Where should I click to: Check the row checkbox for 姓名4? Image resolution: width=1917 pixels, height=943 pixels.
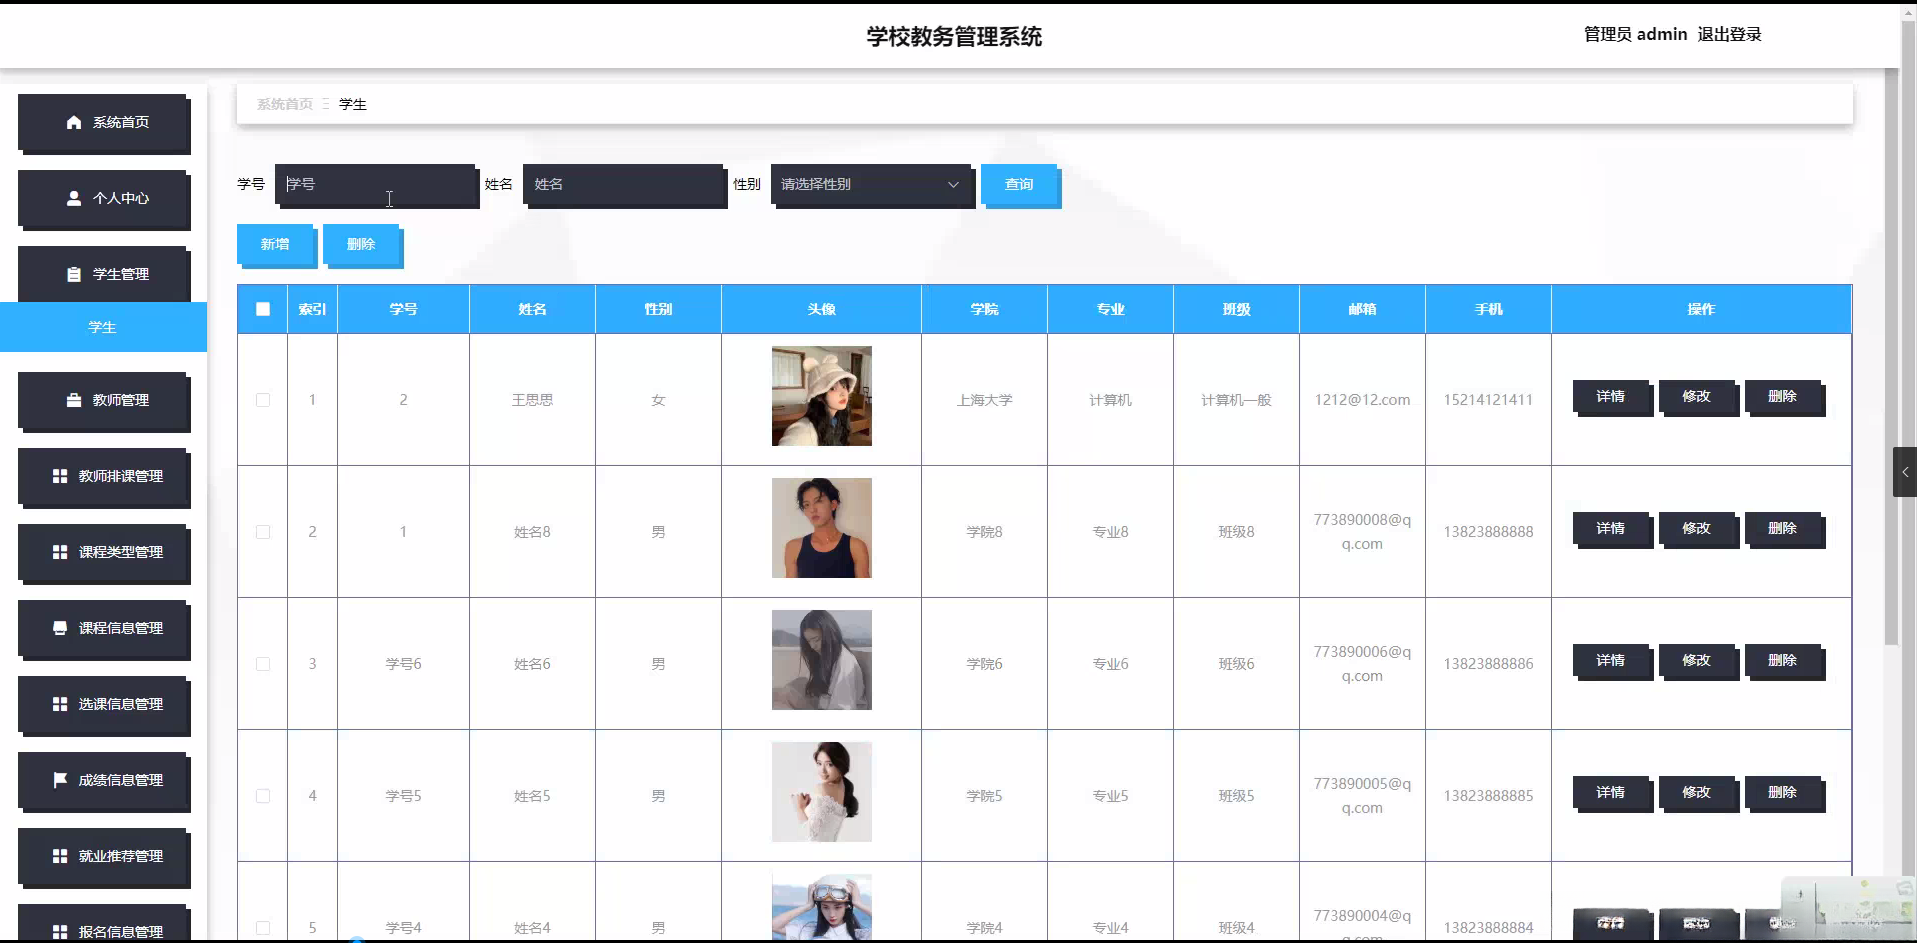point(263,928)
